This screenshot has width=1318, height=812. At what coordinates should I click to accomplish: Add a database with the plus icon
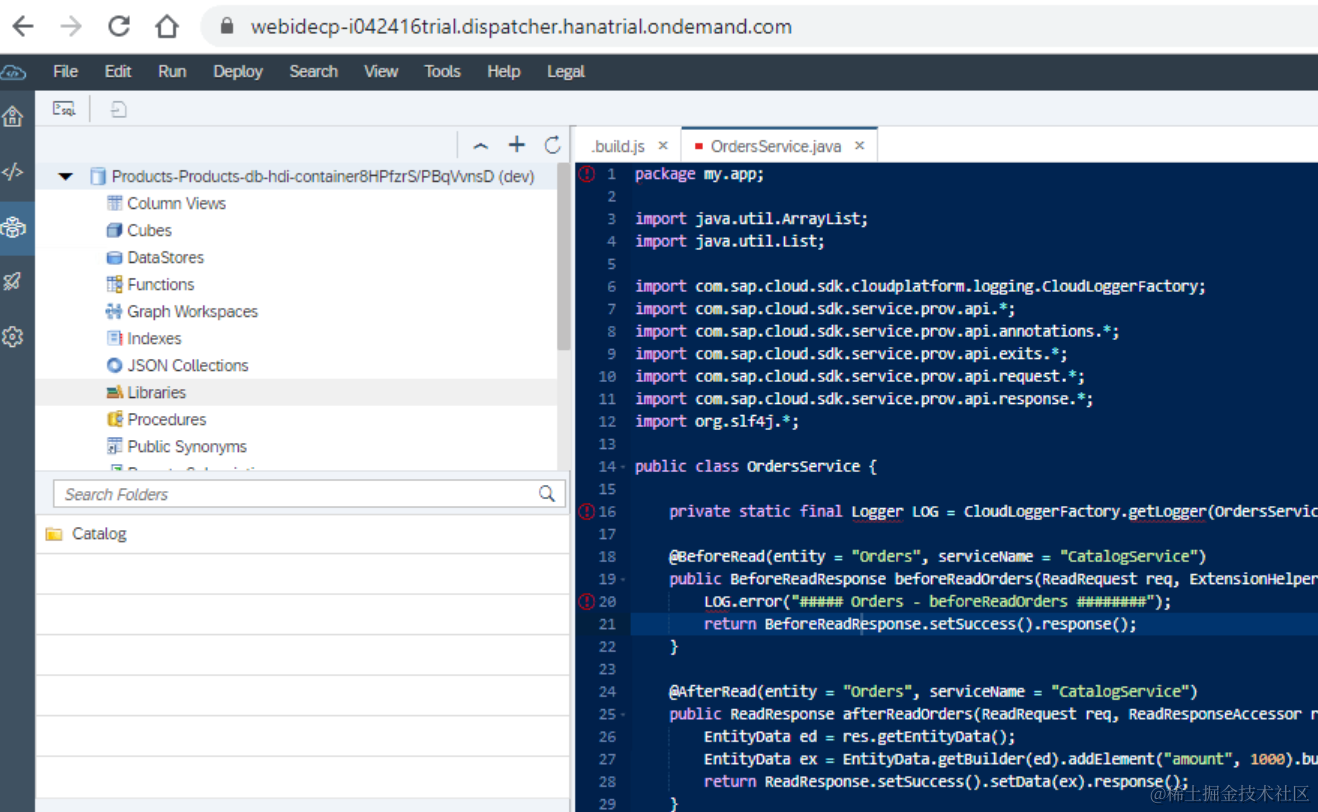pos(517,145)
